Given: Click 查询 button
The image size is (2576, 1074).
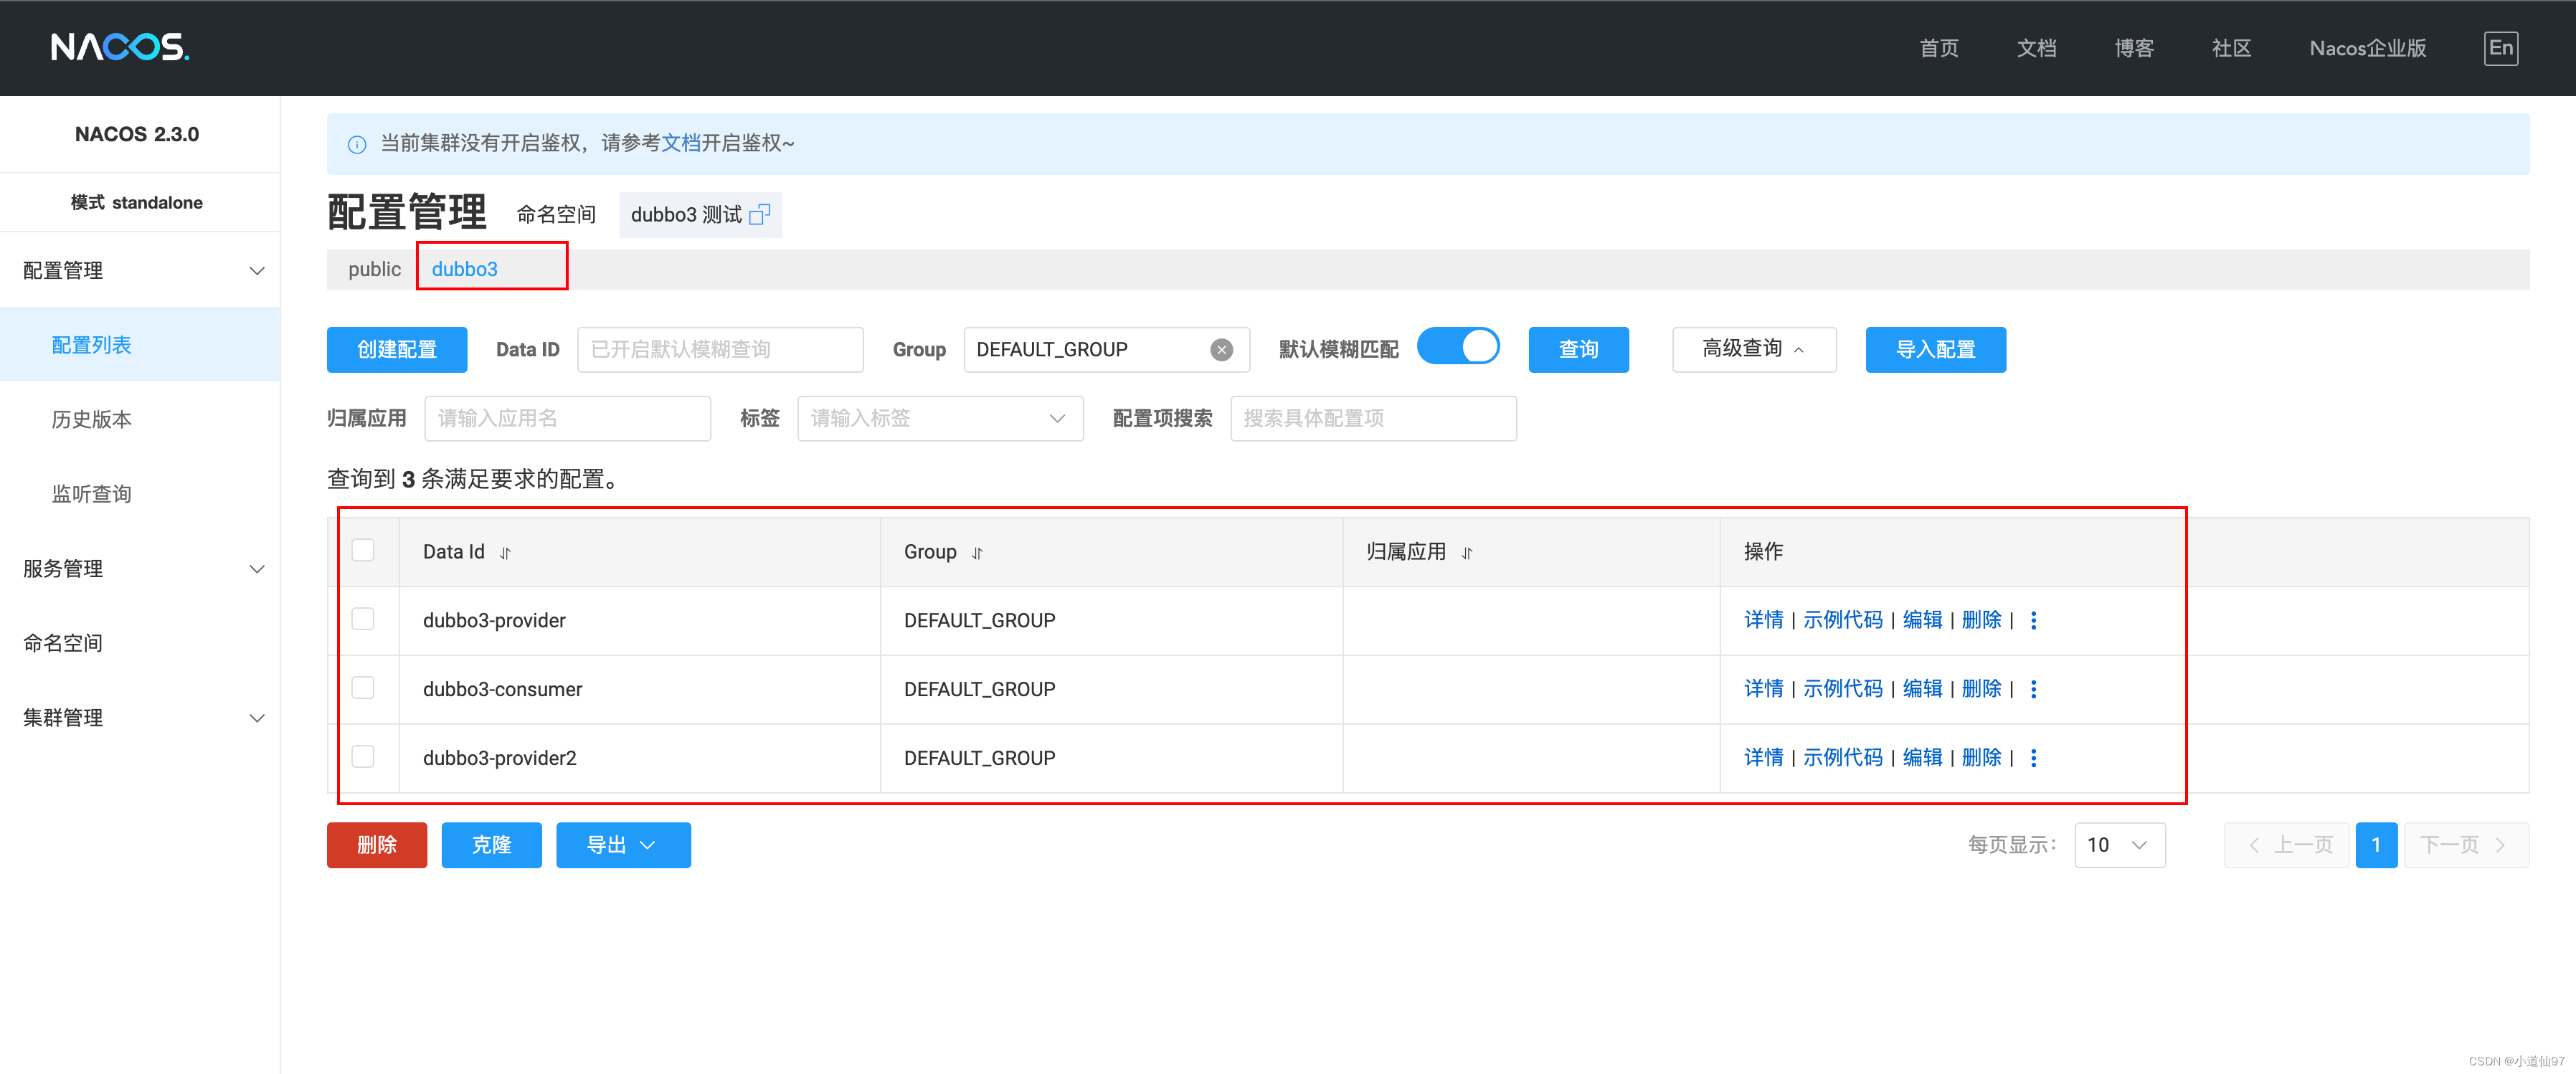Looking at the screenshot, I should pyautogui.click(x=1578, y=350).
